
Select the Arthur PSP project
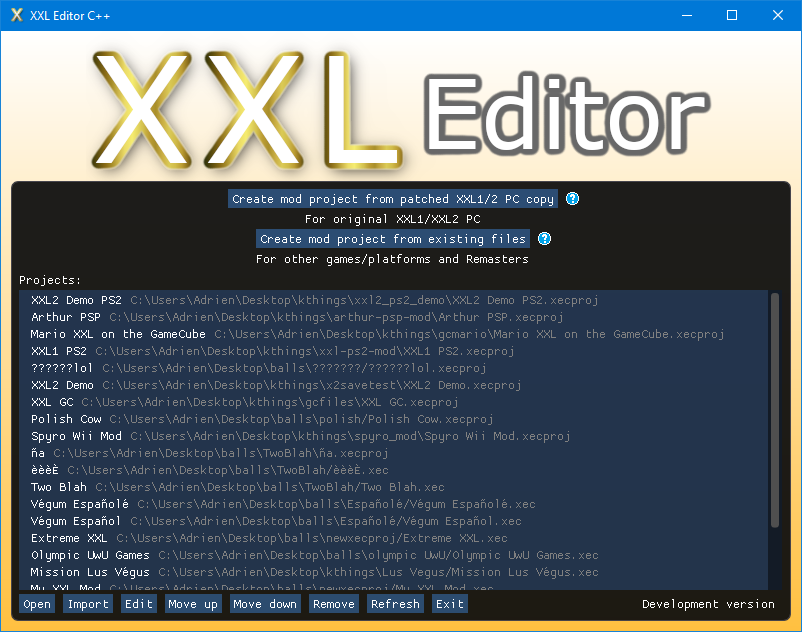coord(393,317)
